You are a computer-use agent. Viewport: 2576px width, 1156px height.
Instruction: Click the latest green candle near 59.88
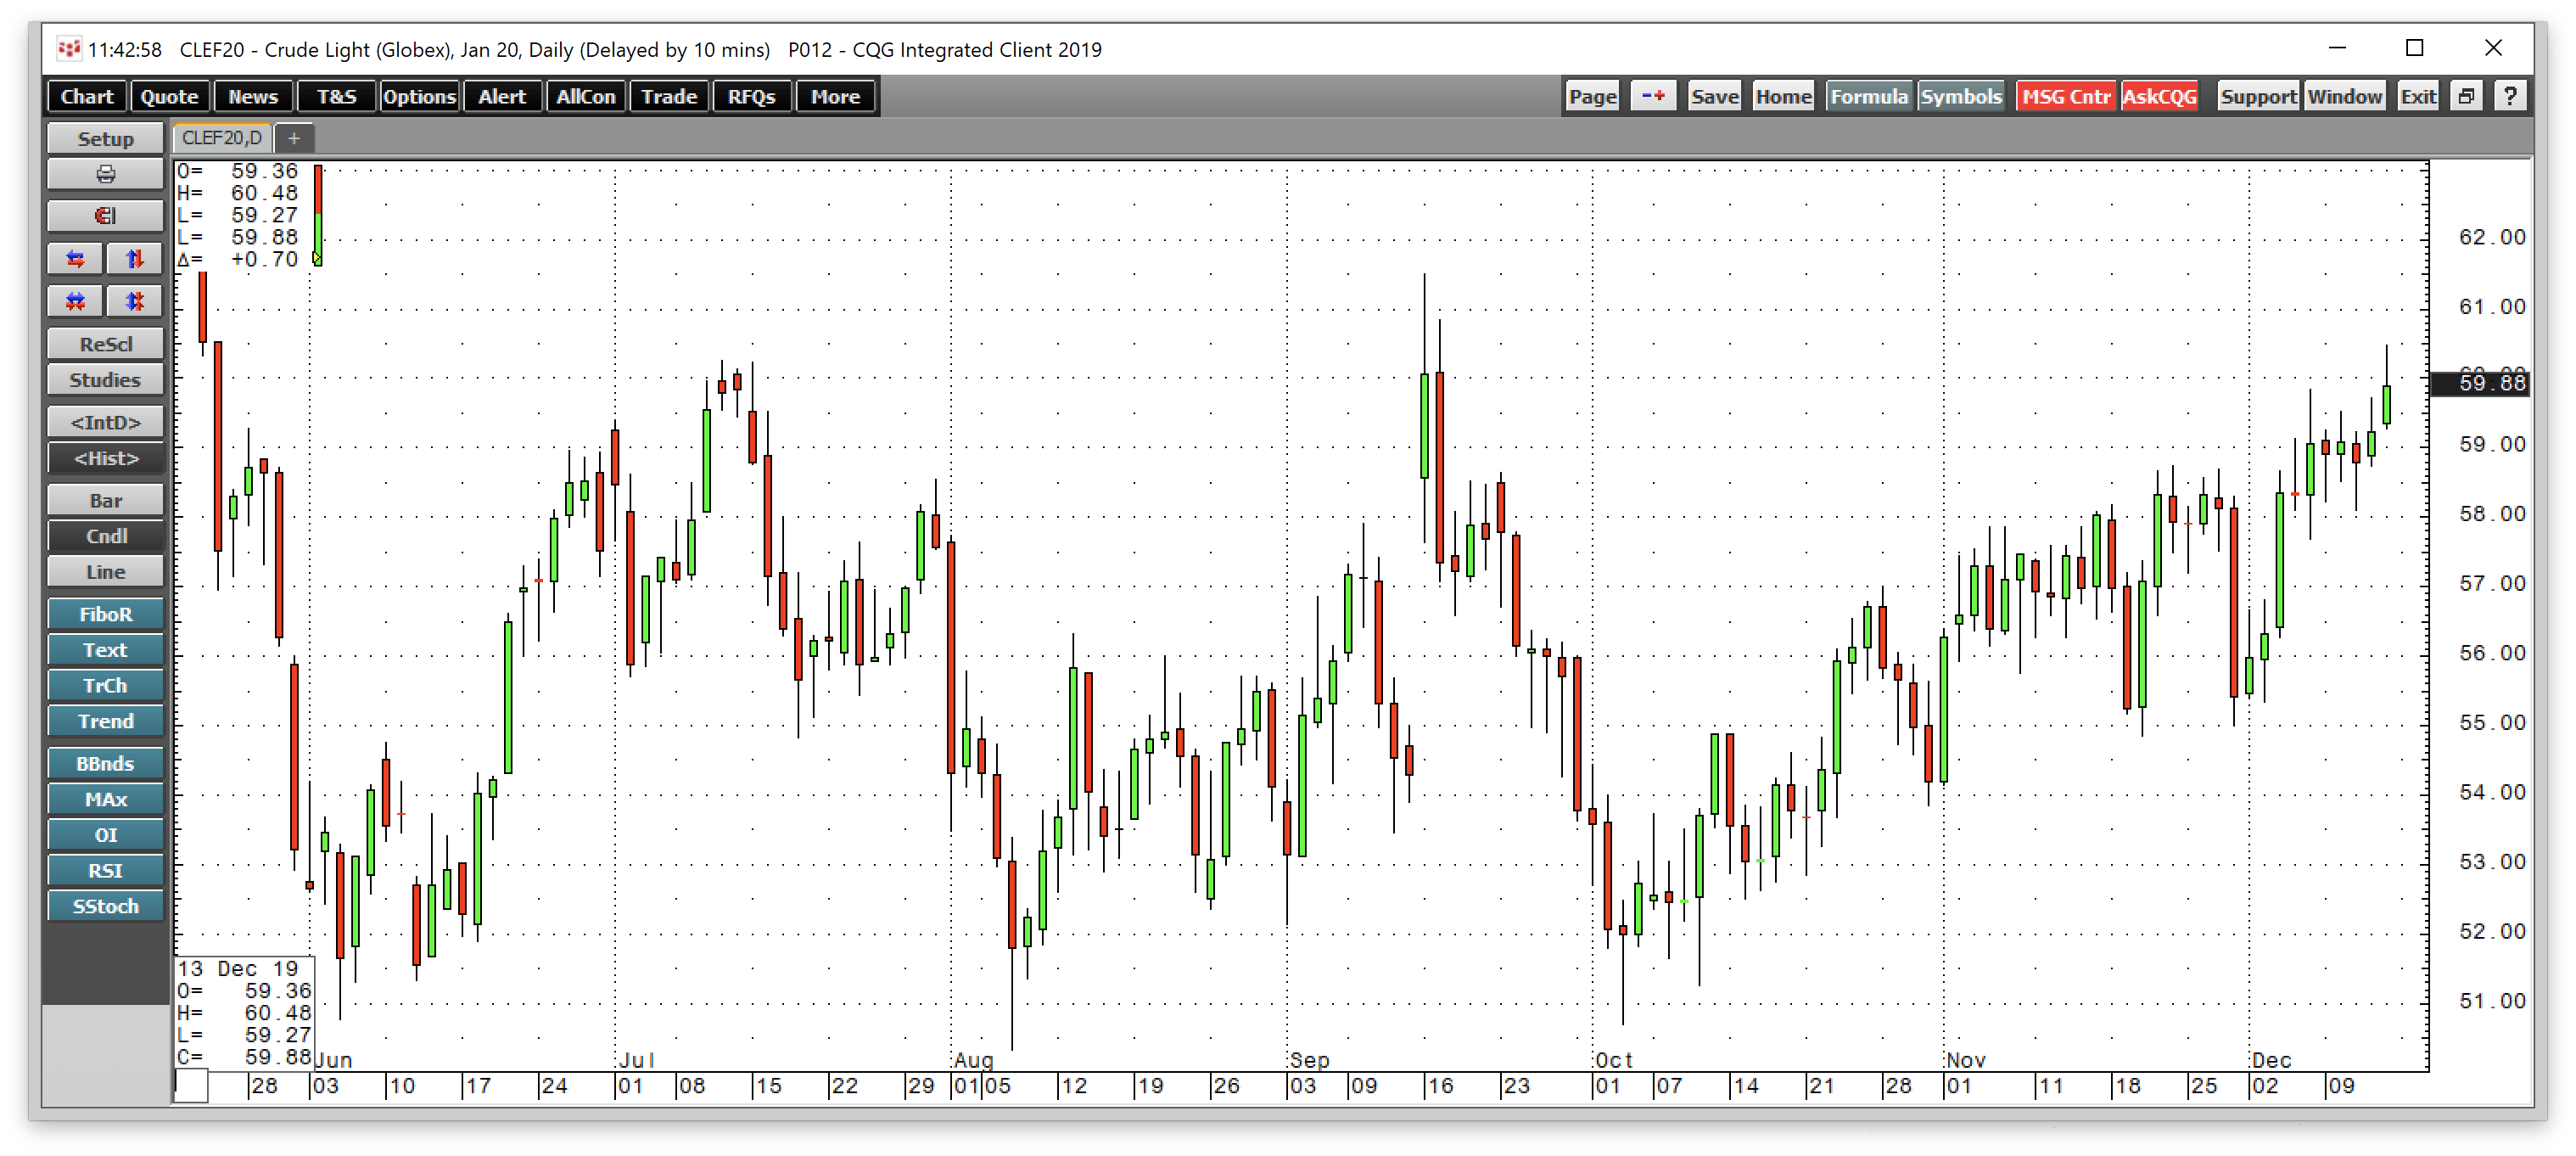pos(2386,404)
